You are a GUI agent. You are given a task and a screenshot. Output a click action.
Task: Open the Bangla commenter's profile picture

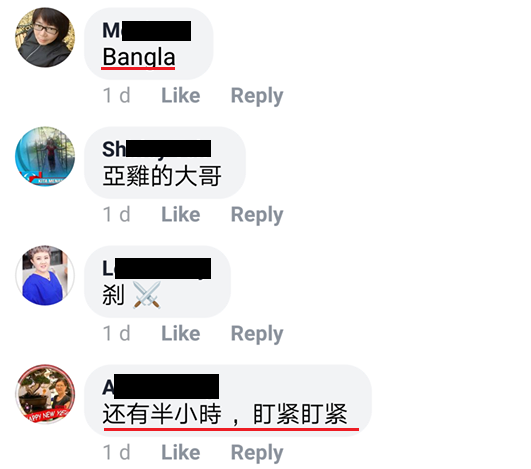[45, 37]
